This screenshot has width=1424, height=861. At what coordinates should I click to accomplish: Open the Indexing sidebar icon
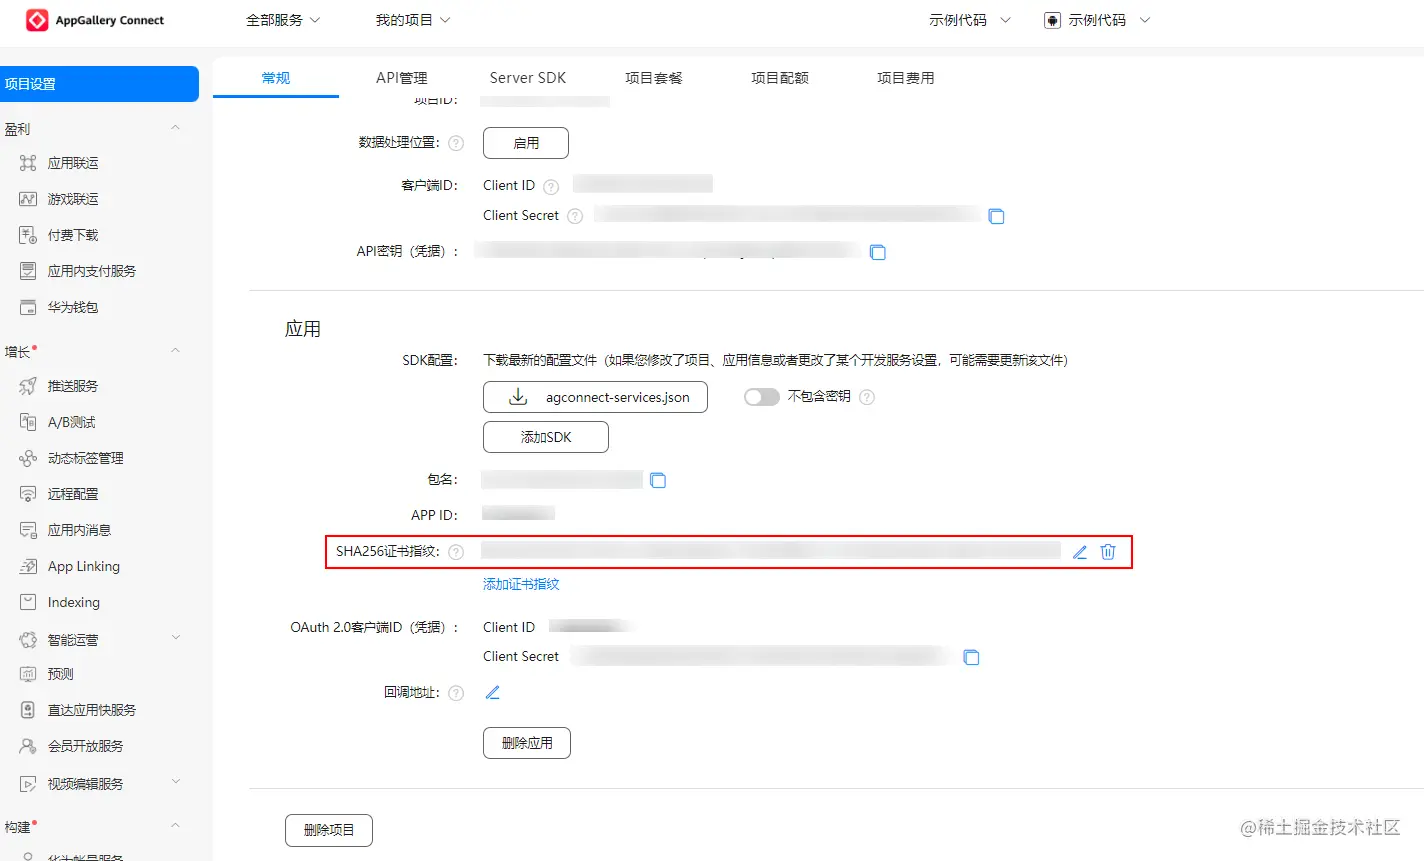pos(28,602)
